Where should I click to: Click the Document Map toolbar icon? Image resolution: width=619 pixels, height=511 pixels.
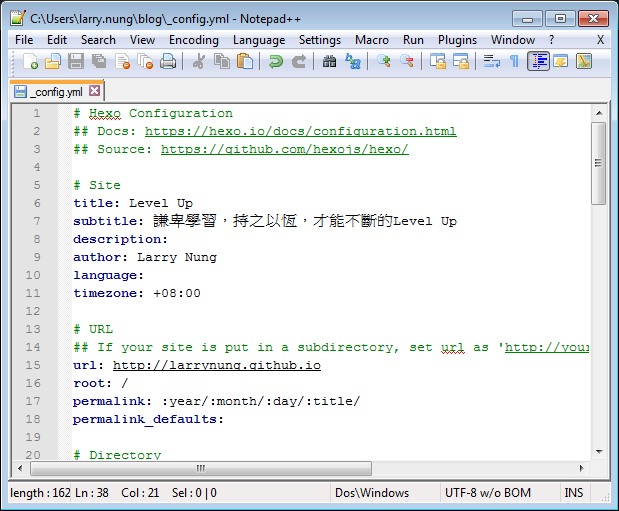click(x=583, y=62)
